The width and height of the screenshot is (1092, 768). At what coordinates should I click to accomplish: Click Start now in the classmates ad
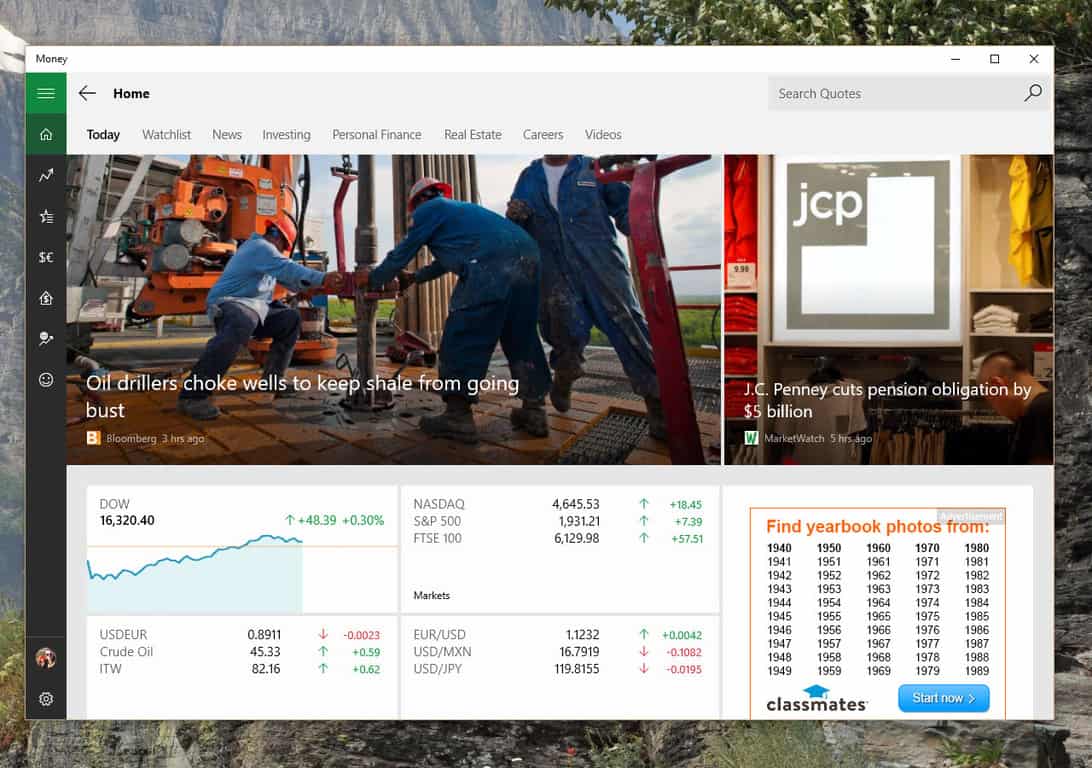pos(944,698)
